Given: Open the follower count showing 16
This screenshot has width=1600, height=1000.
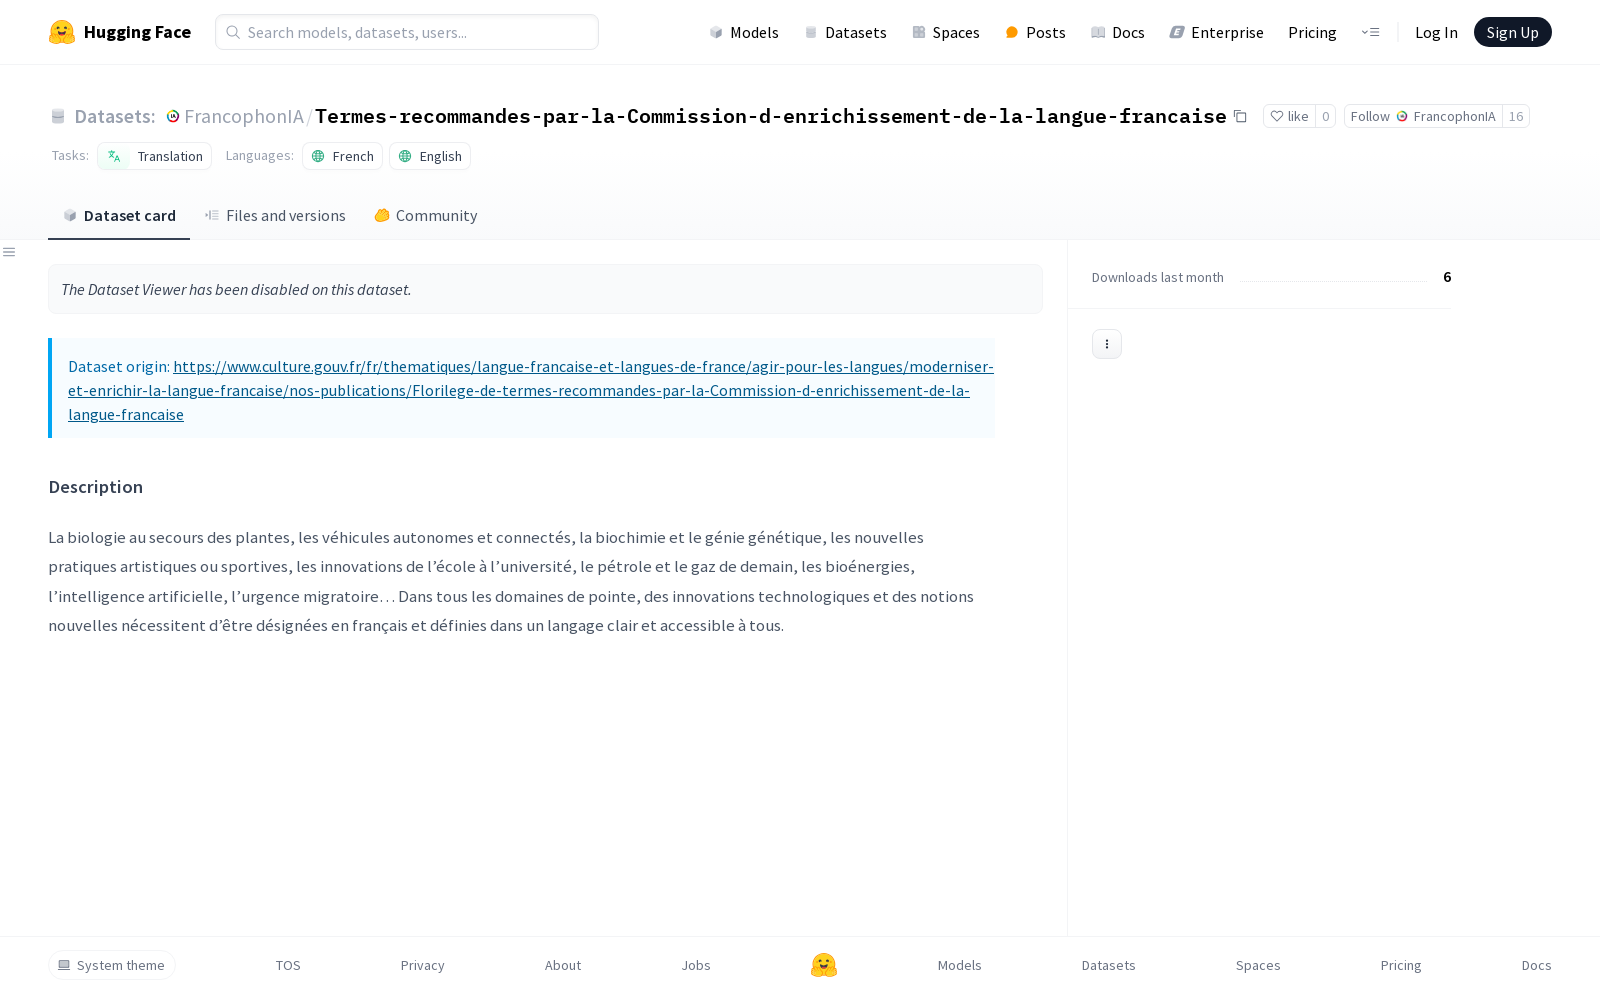Looking at the screenshot, I should click(1516, 116).
